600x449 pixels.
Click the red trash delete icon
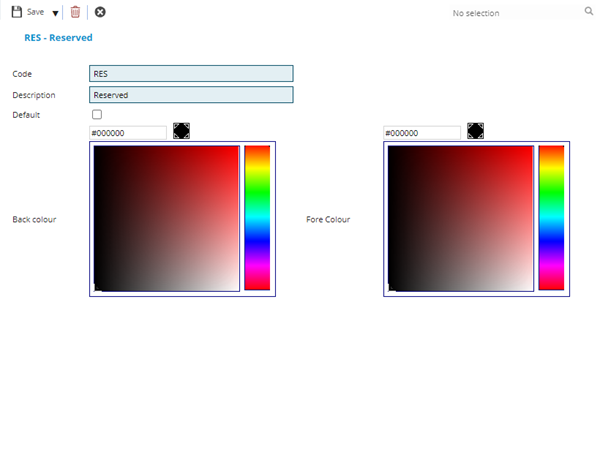(75, 12)
